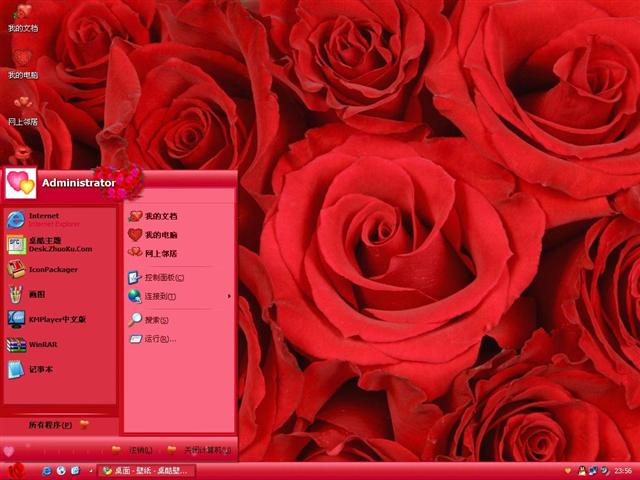The image size is (640, 480).
Task: Click the show desktop quick launch icon
Action: click(75, 471)
